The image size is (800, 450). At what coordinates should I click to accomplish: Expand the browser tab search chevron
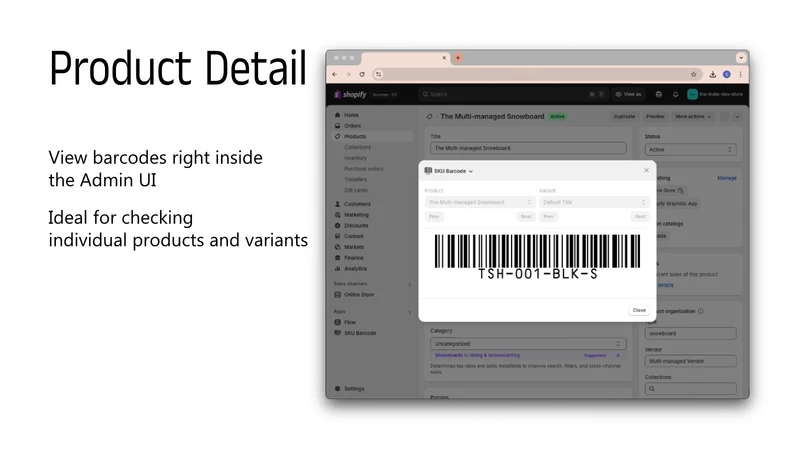(x=741, y=58)
